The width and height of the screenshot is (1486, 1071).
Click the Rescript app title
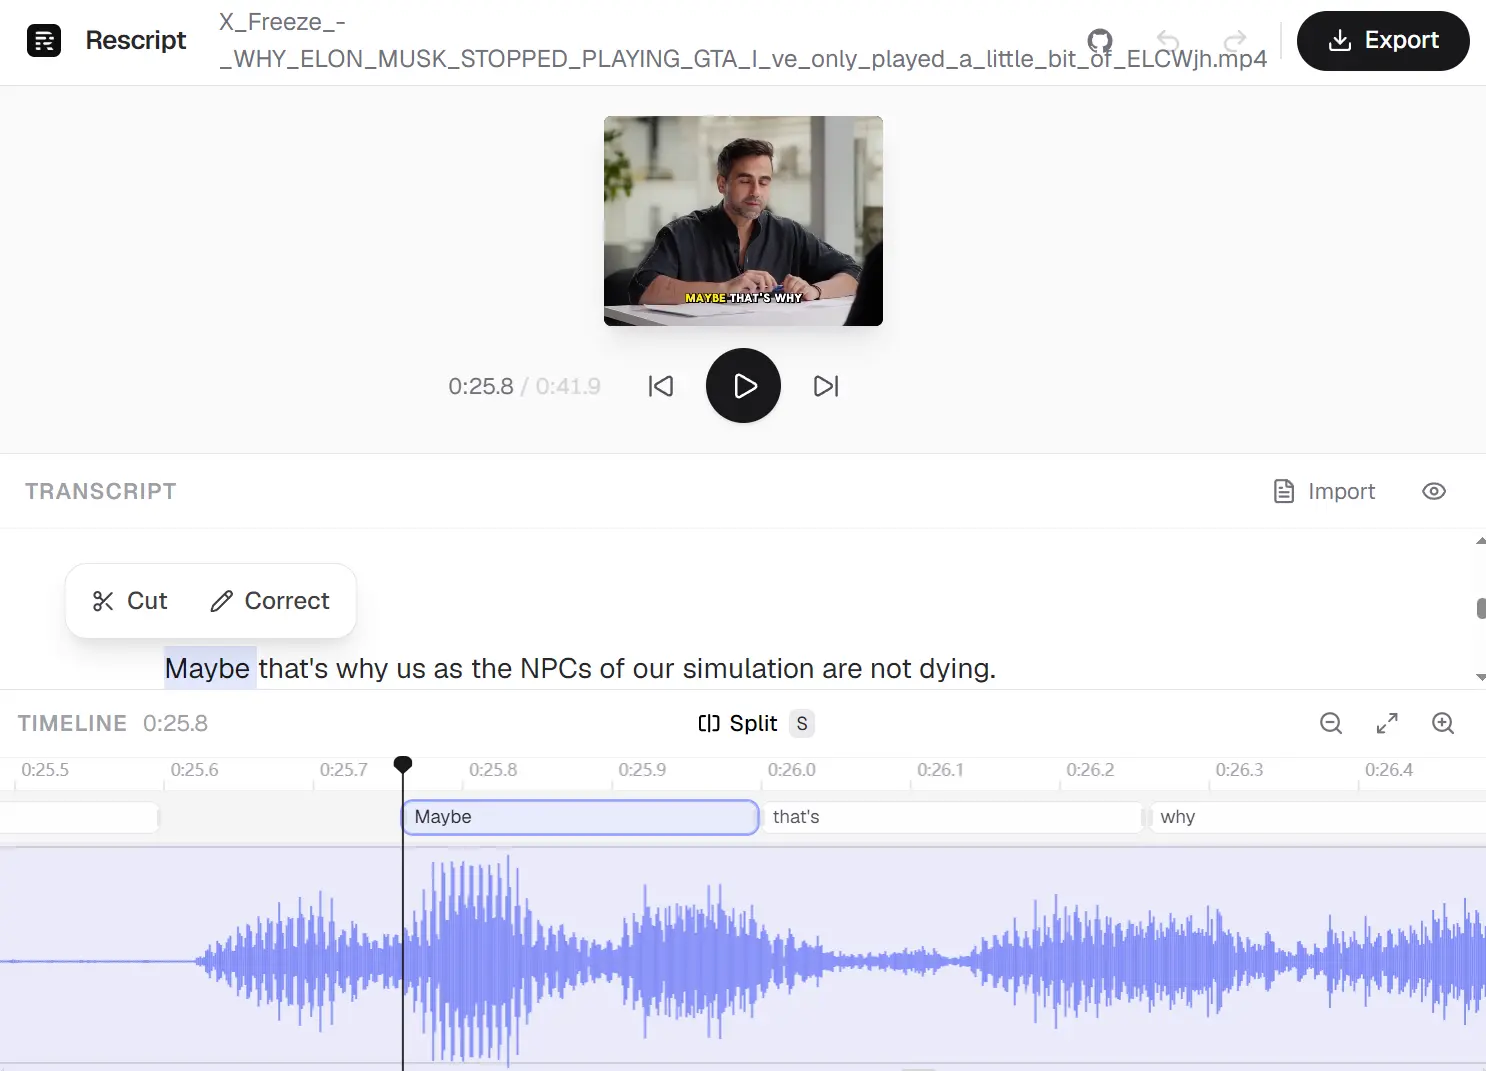coord(136,40)
